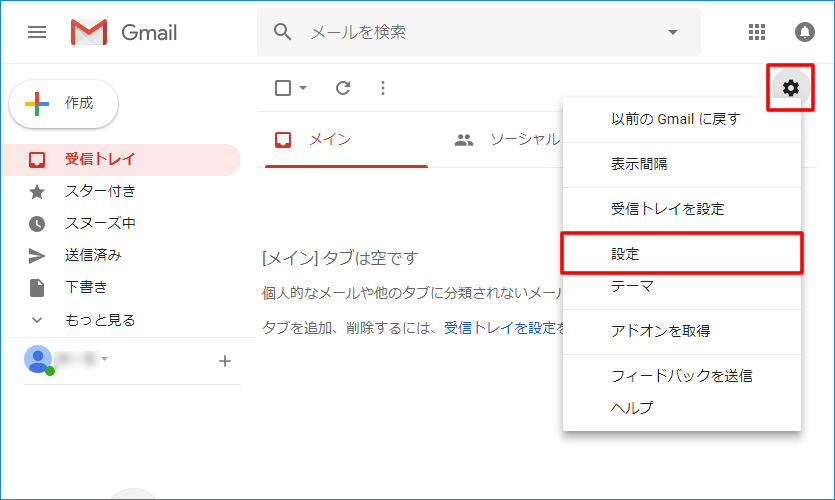The image size is (835, 500).
Task: Open the notifications bell icon
Action: tap(805, 32)
